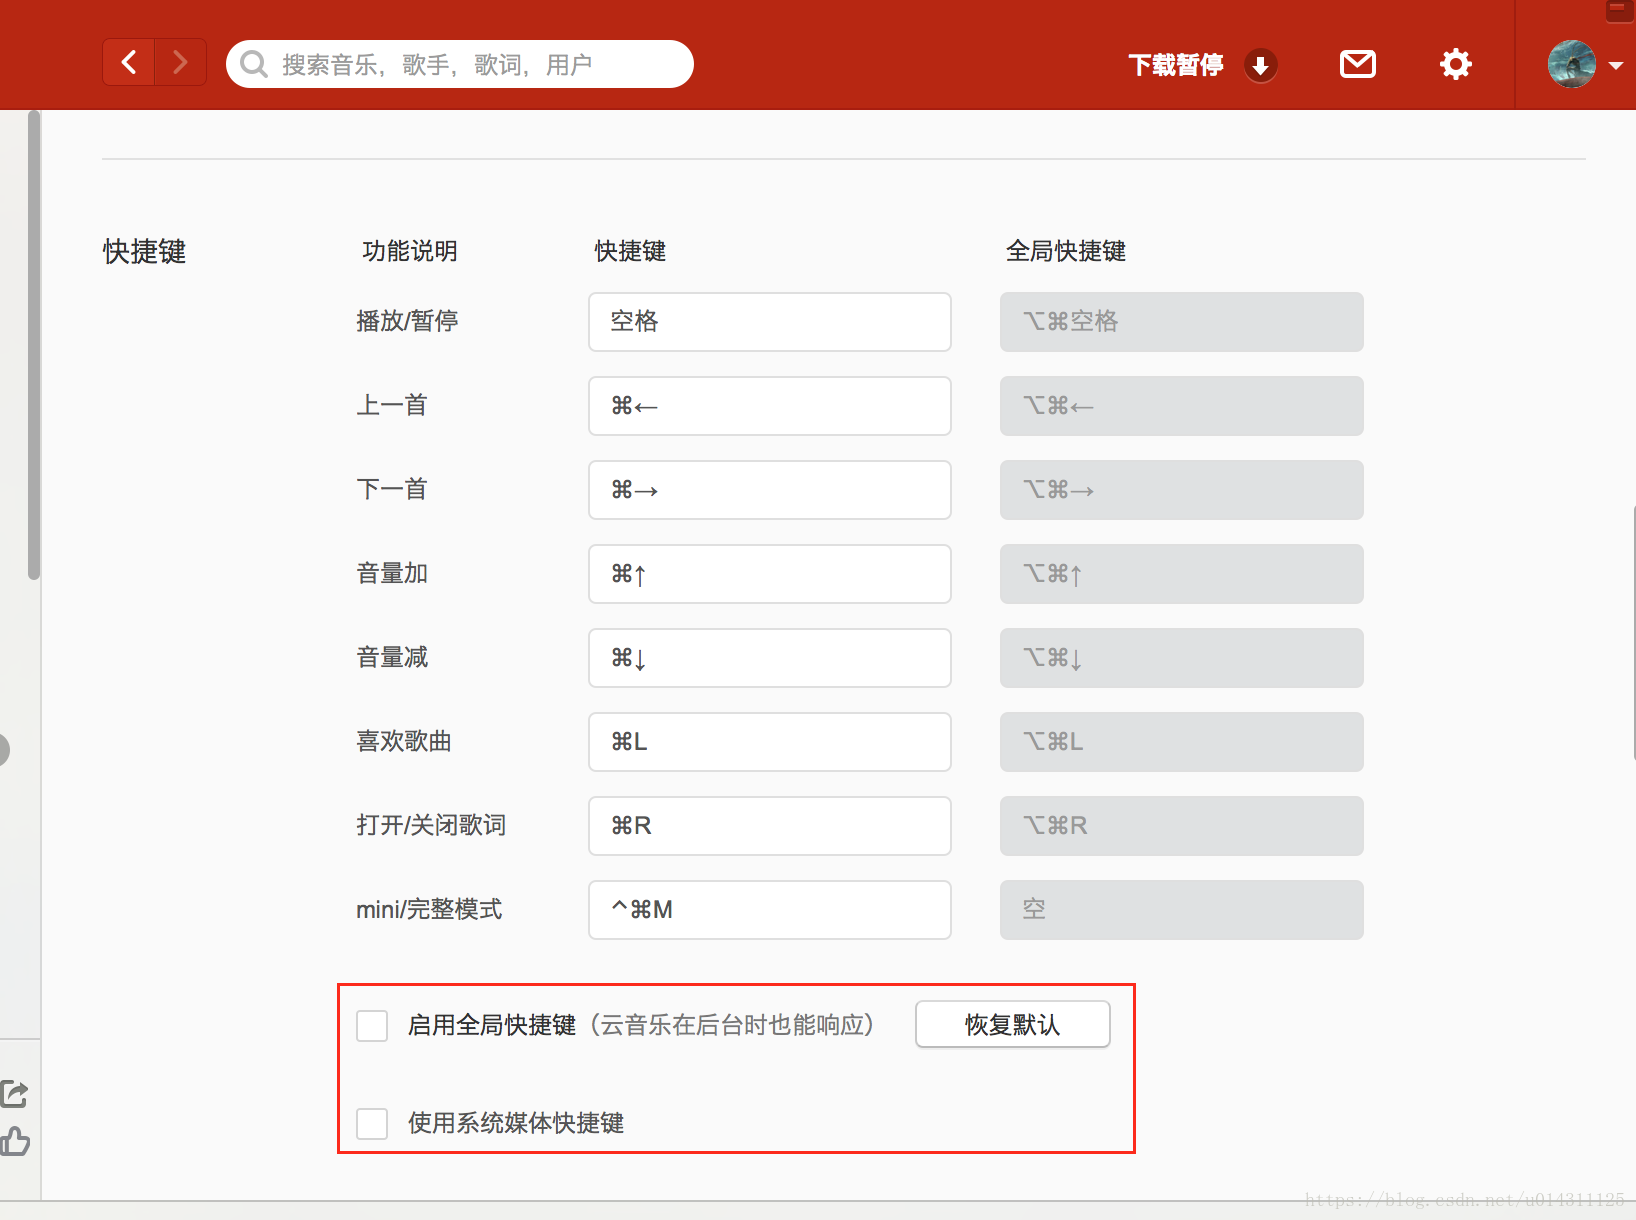Edit the 音量加 shortcut field

pos(770,574)
